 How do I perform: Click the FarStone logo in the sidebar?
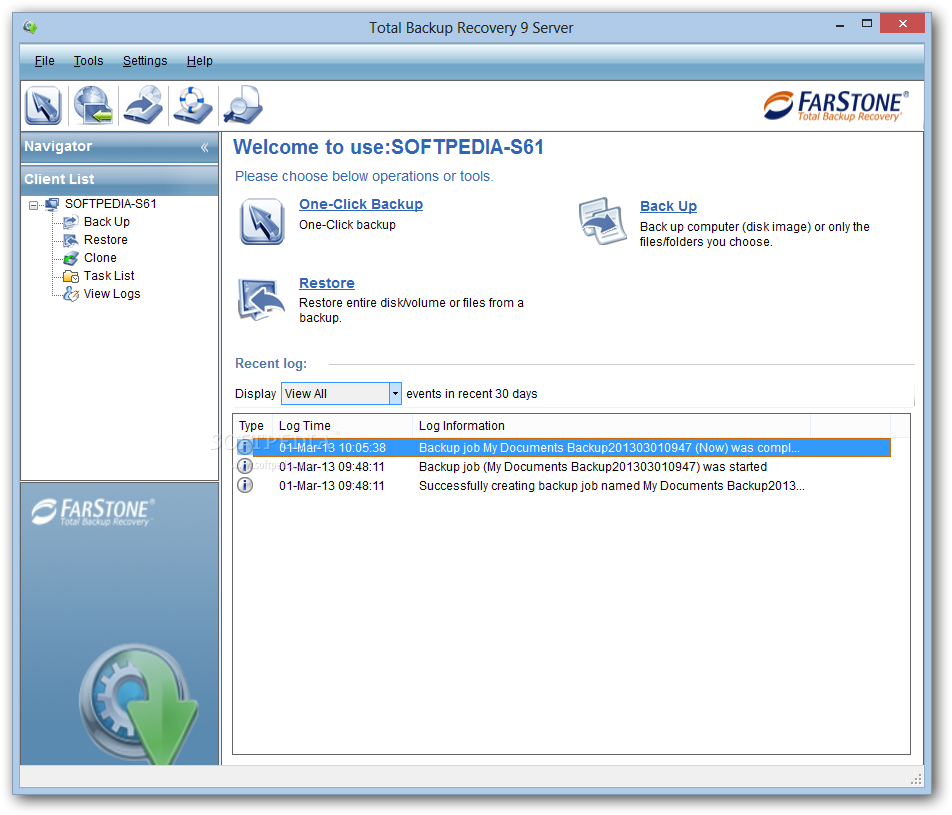point(92,512)
